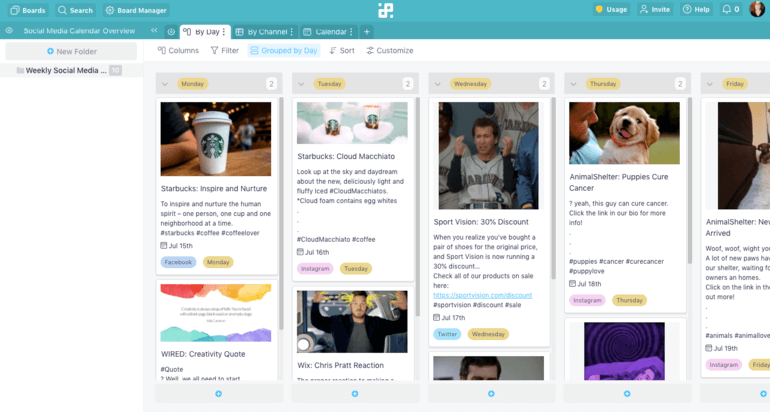Screen dimensions: 770x412
Task: Click the Jul 15th date
Action: pyautogui.click(x=176, y=246)
